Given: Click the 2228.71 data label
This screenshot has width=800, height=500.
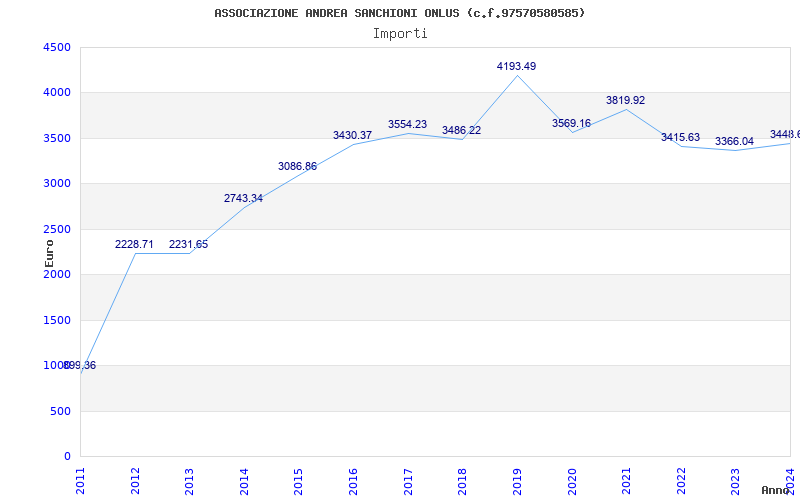Looking at the screenshot, I should pyautogui.click(x=134, y=245).
